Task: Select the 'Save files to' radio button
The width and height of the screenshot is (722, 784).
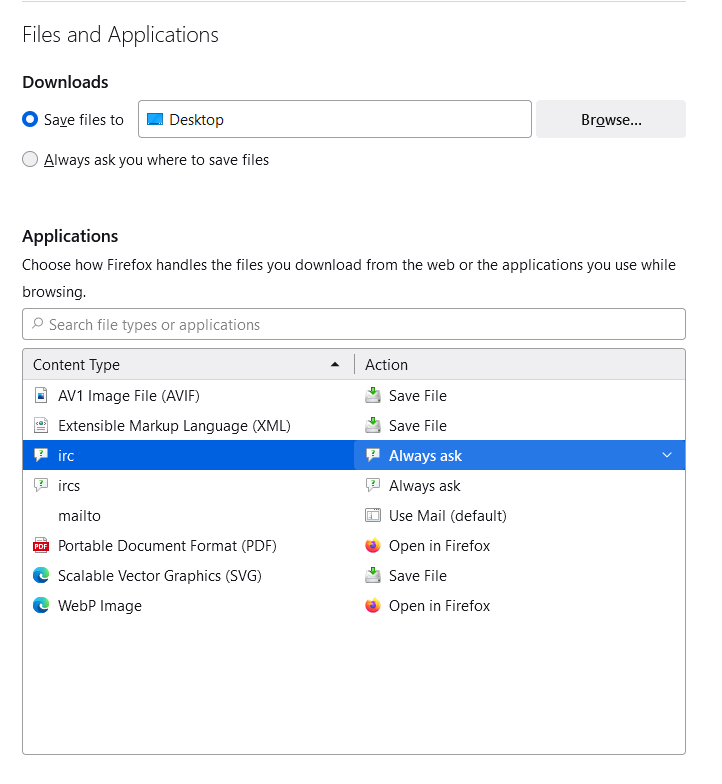Action: [30, 120]
